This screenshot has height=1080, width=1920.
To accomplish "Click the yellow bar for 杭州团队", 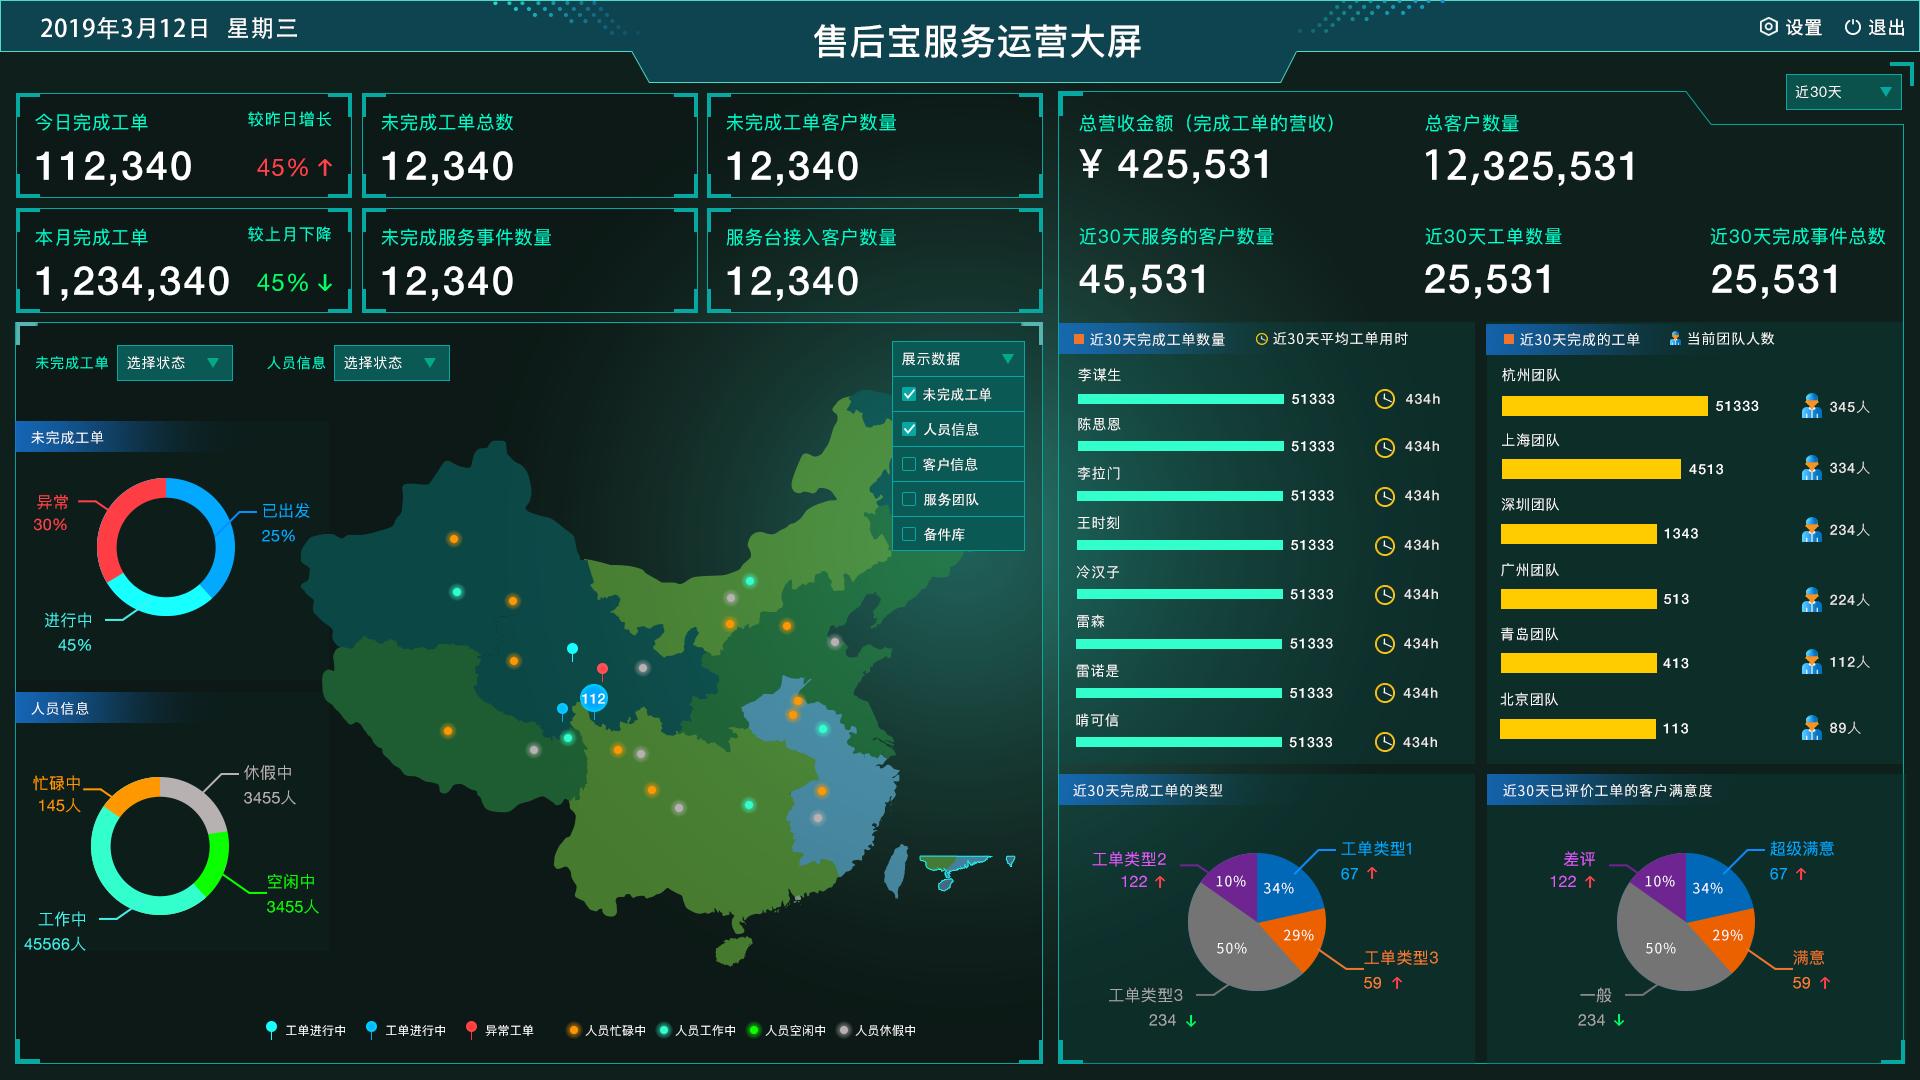I will [1604, 406].
